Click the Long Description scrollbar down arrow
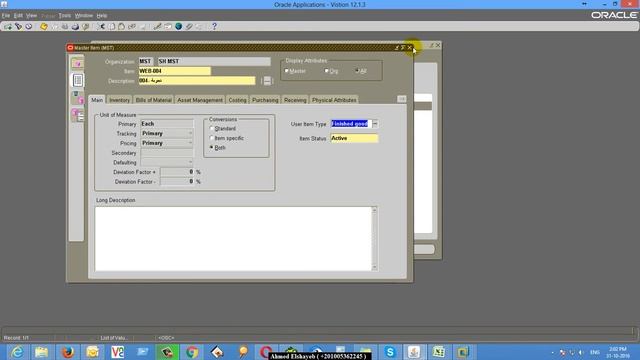This screenshot has width=640, height=360. click(375, 267)
